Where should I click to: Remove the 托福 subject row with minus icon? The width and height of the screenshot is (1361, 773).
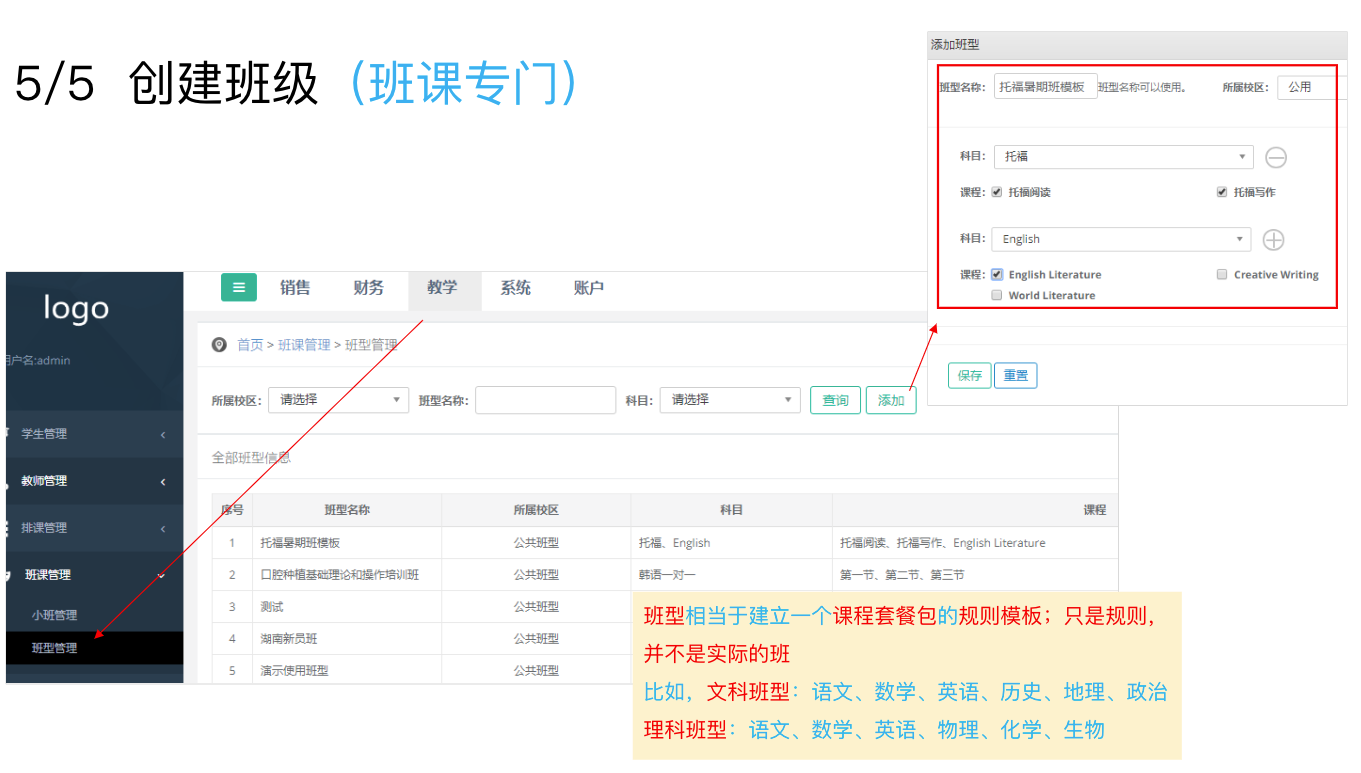pos(1276,157)
